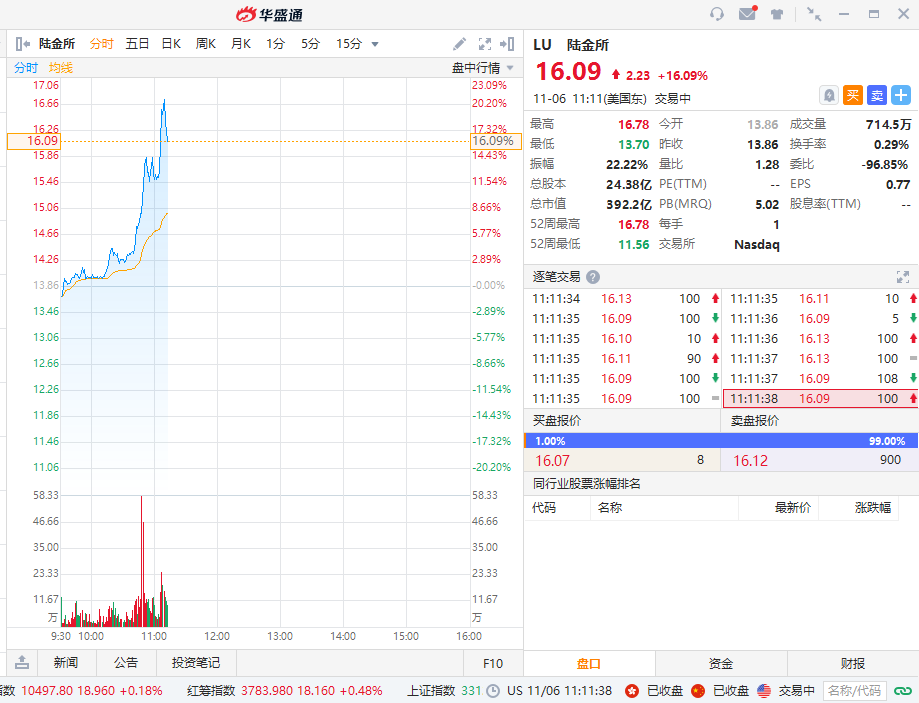Toggle the 分时 line legend
Screen dimensions: 919x703
click(26, 68)
